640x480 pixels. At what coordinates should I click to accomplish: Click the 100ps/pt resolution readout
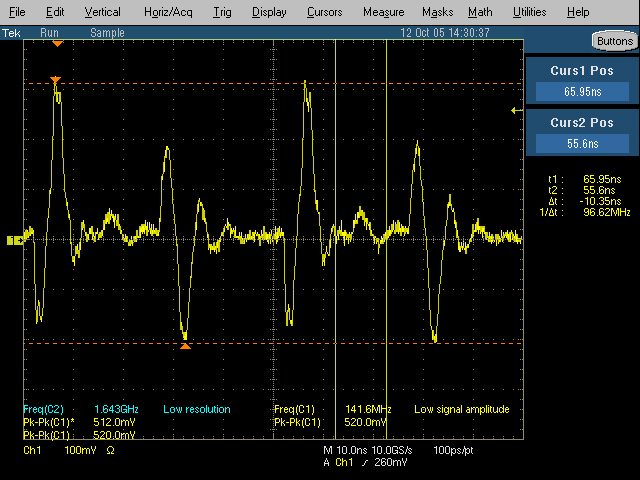pyautogui.click(x=453, y=450)
